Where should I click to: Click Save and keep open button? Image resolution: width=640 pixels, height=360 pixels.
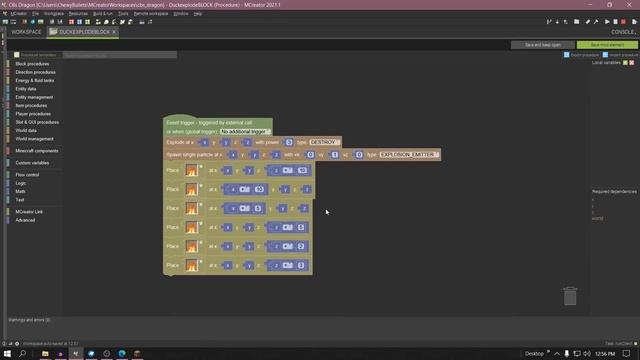coord(542,45)
